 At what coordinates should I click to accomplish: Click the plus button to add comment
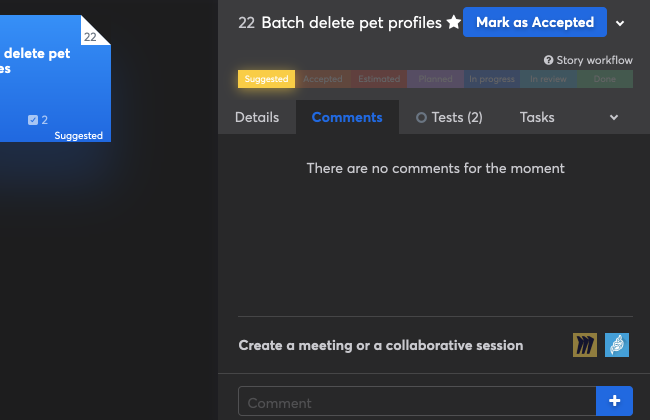(x=614, y=402)
